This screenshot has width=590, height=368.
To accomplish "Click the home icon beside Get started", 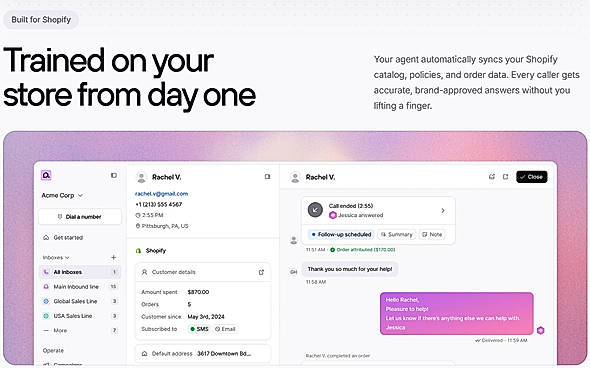I will [x=46, y=237].
